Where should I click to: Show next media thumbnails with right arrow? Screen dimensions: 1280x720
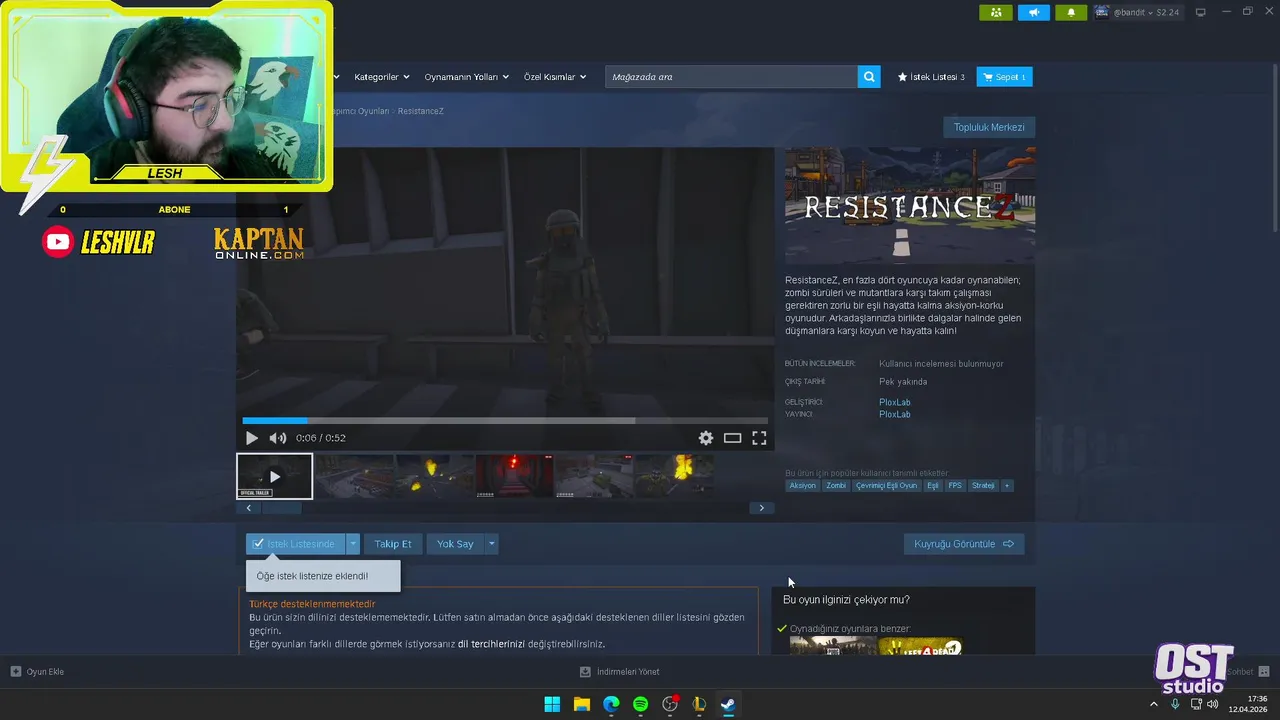[761, 508]
